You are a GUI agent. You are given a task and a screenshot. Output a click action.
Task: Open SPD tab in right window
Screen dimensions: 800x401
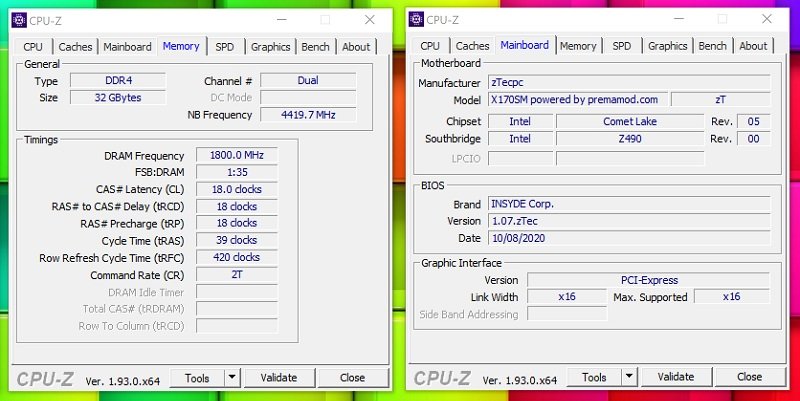[621, 45]
